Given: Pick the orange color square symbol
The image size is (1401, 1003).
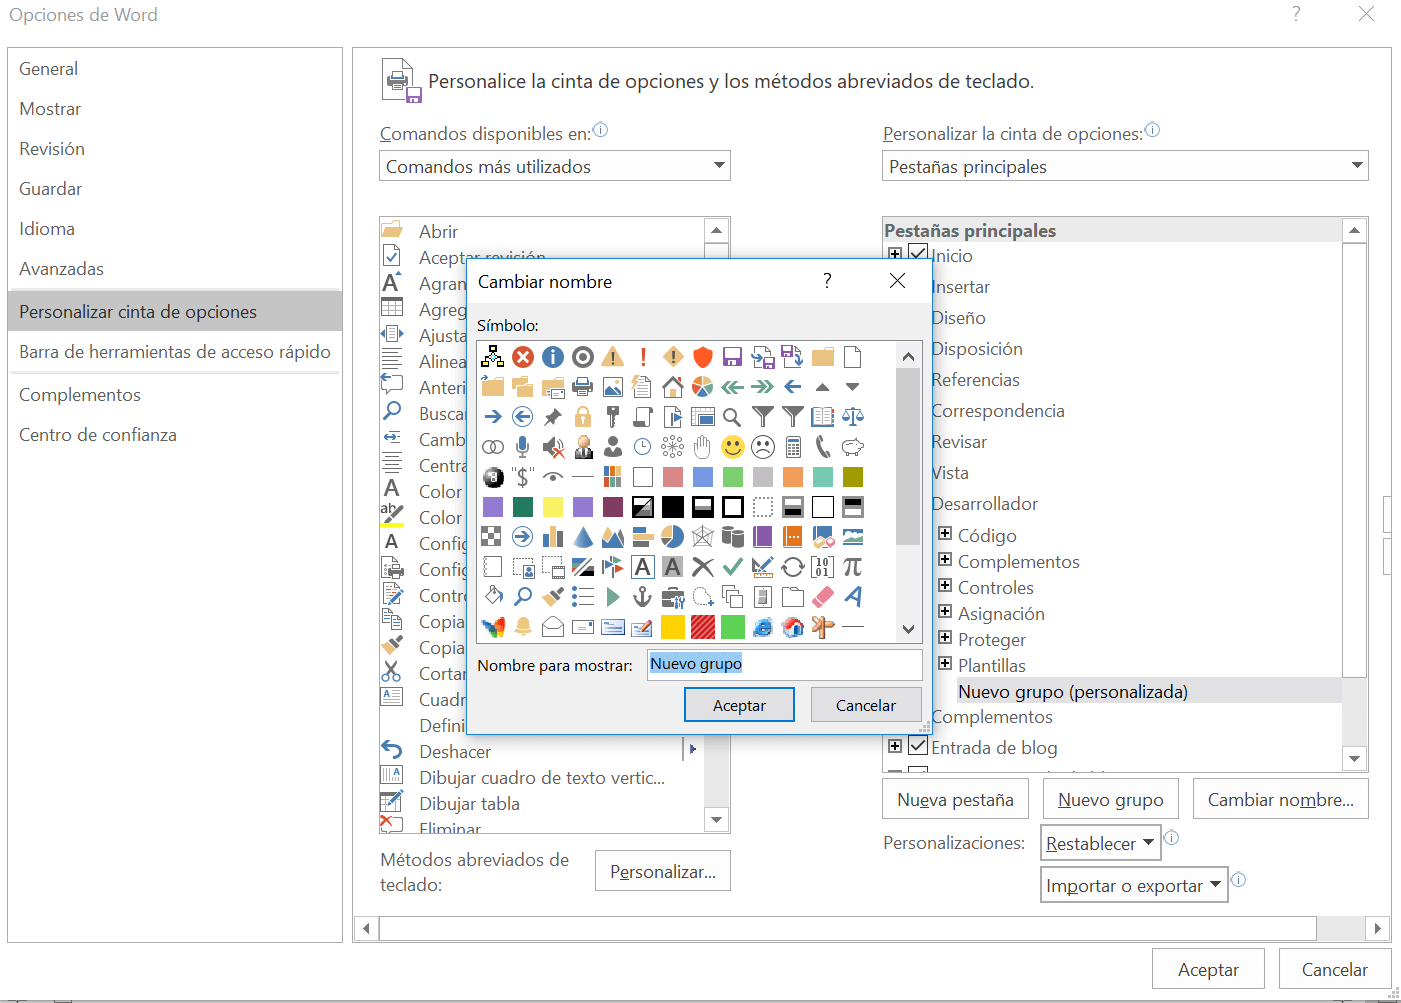Looking at the screenshot, I should click(793, 477).
